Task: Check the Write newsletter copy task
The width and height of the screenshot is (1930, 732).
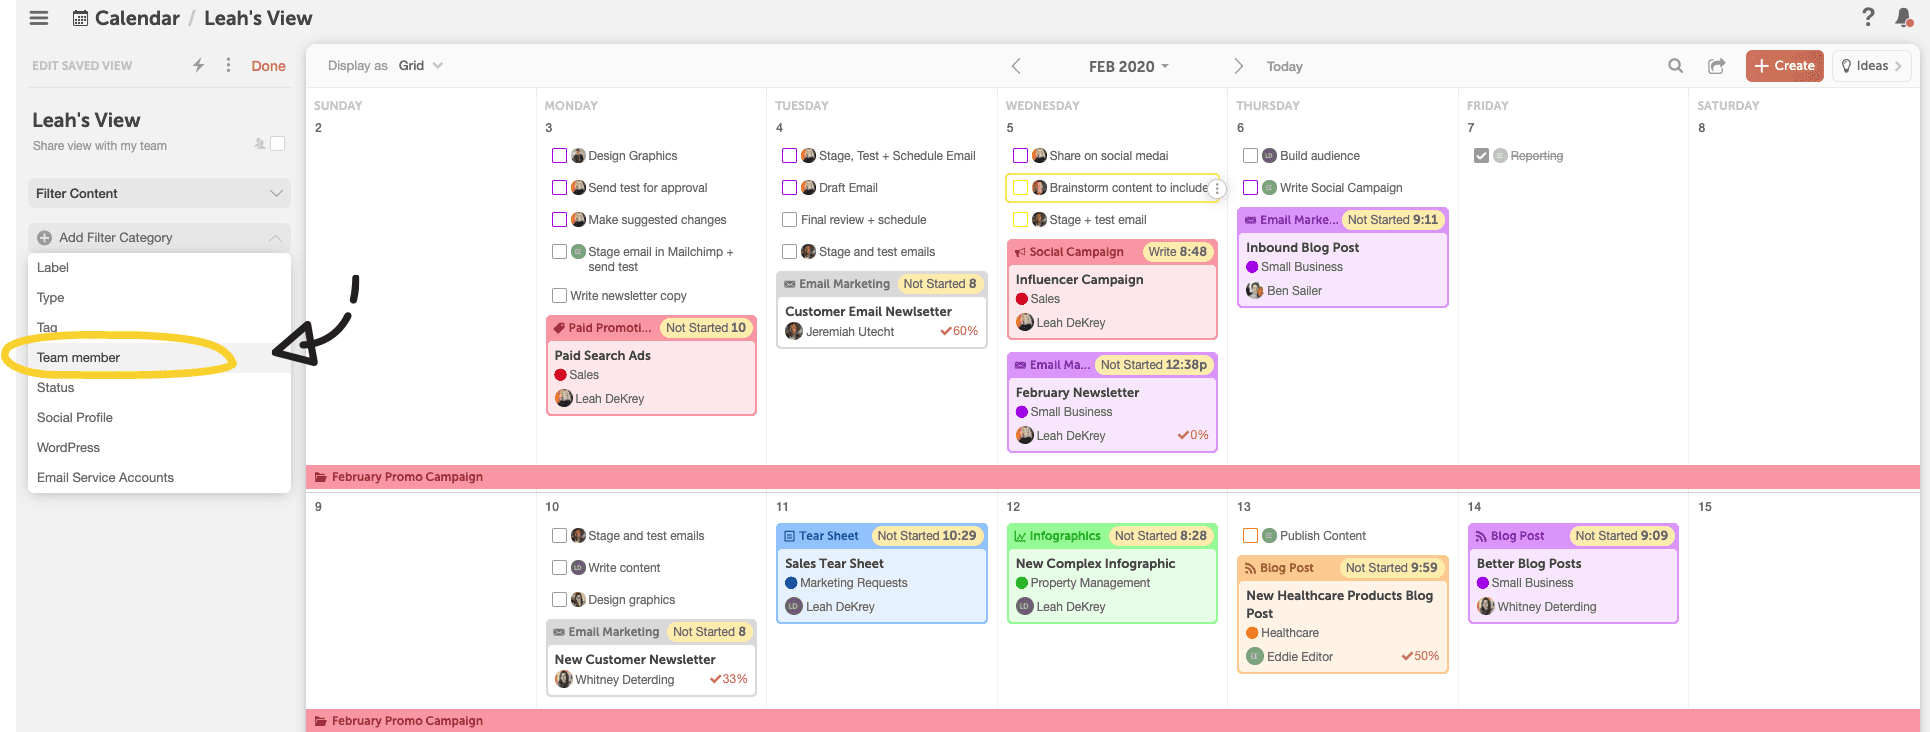Action: (x=560, y=296)
